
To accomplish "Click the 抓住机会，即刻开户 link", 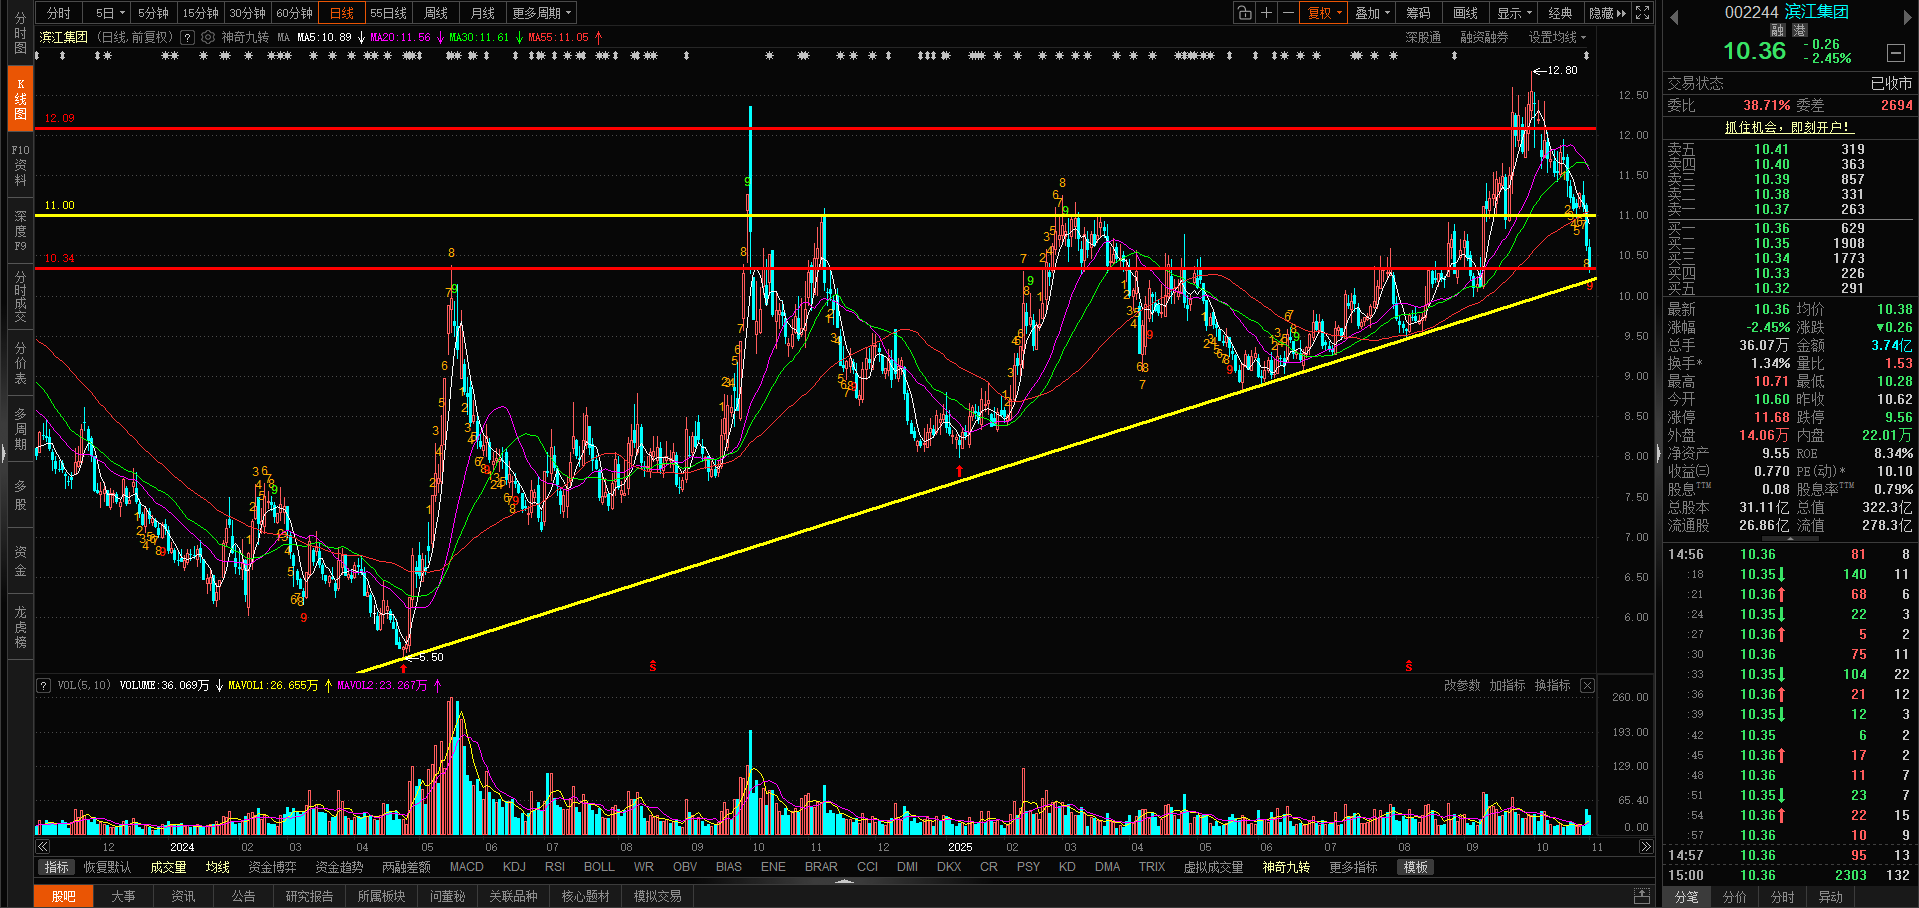I will [1789, 127].
